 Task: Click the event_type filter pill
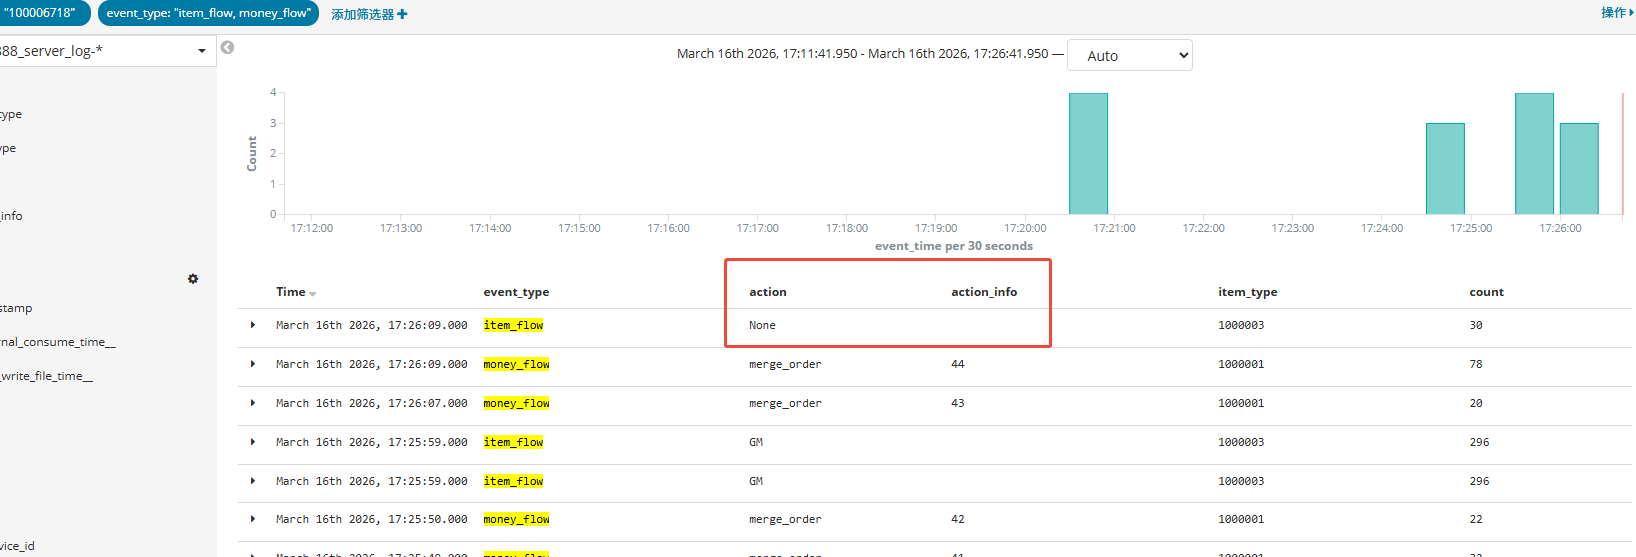tap(208, 13)
